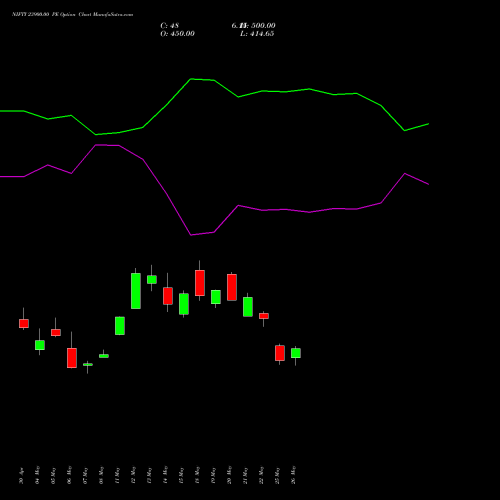Select the '20 May' date label
This screenshot has width=500, height=500.
pos(230,475)
